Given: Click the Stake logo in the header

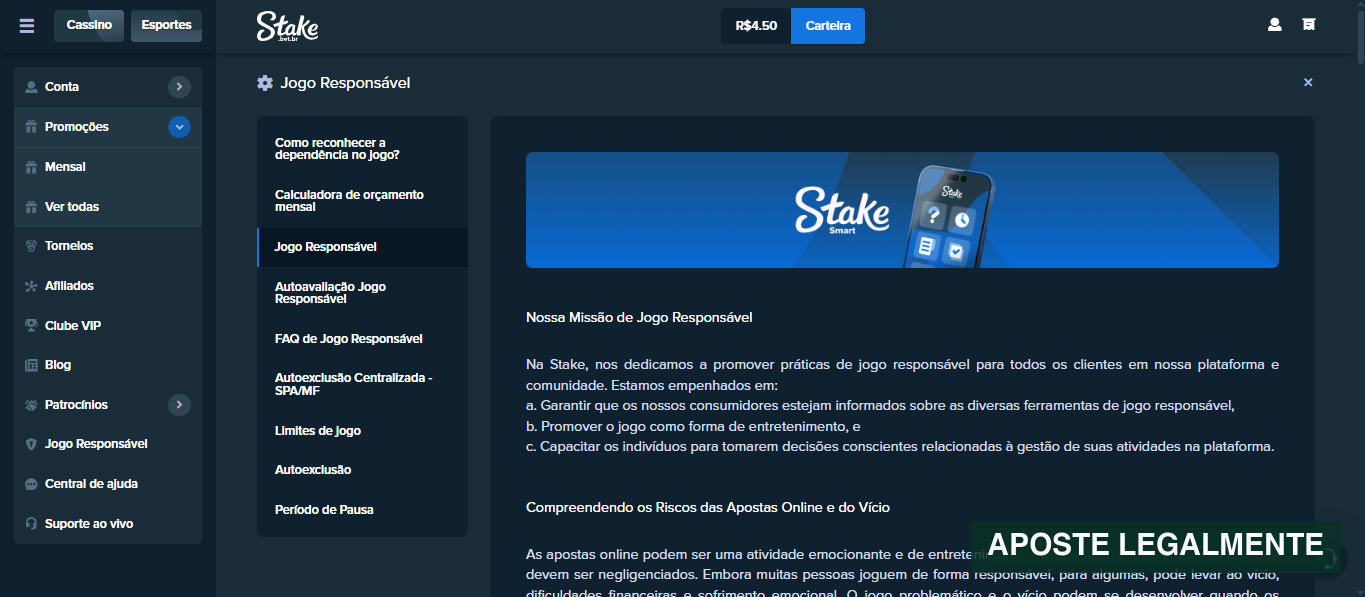Looking at the screenshot, I should pyautogui.click(x=287, y=27).
